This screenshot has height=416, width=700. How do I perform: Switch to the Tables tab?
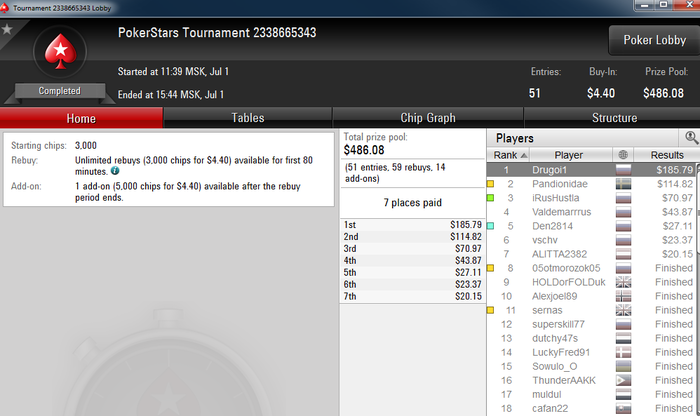pos(248,118)
